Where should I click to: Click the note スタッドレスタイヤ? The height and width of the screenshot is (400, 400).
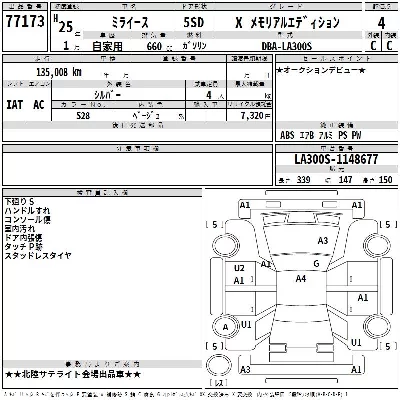click(38, 256)
